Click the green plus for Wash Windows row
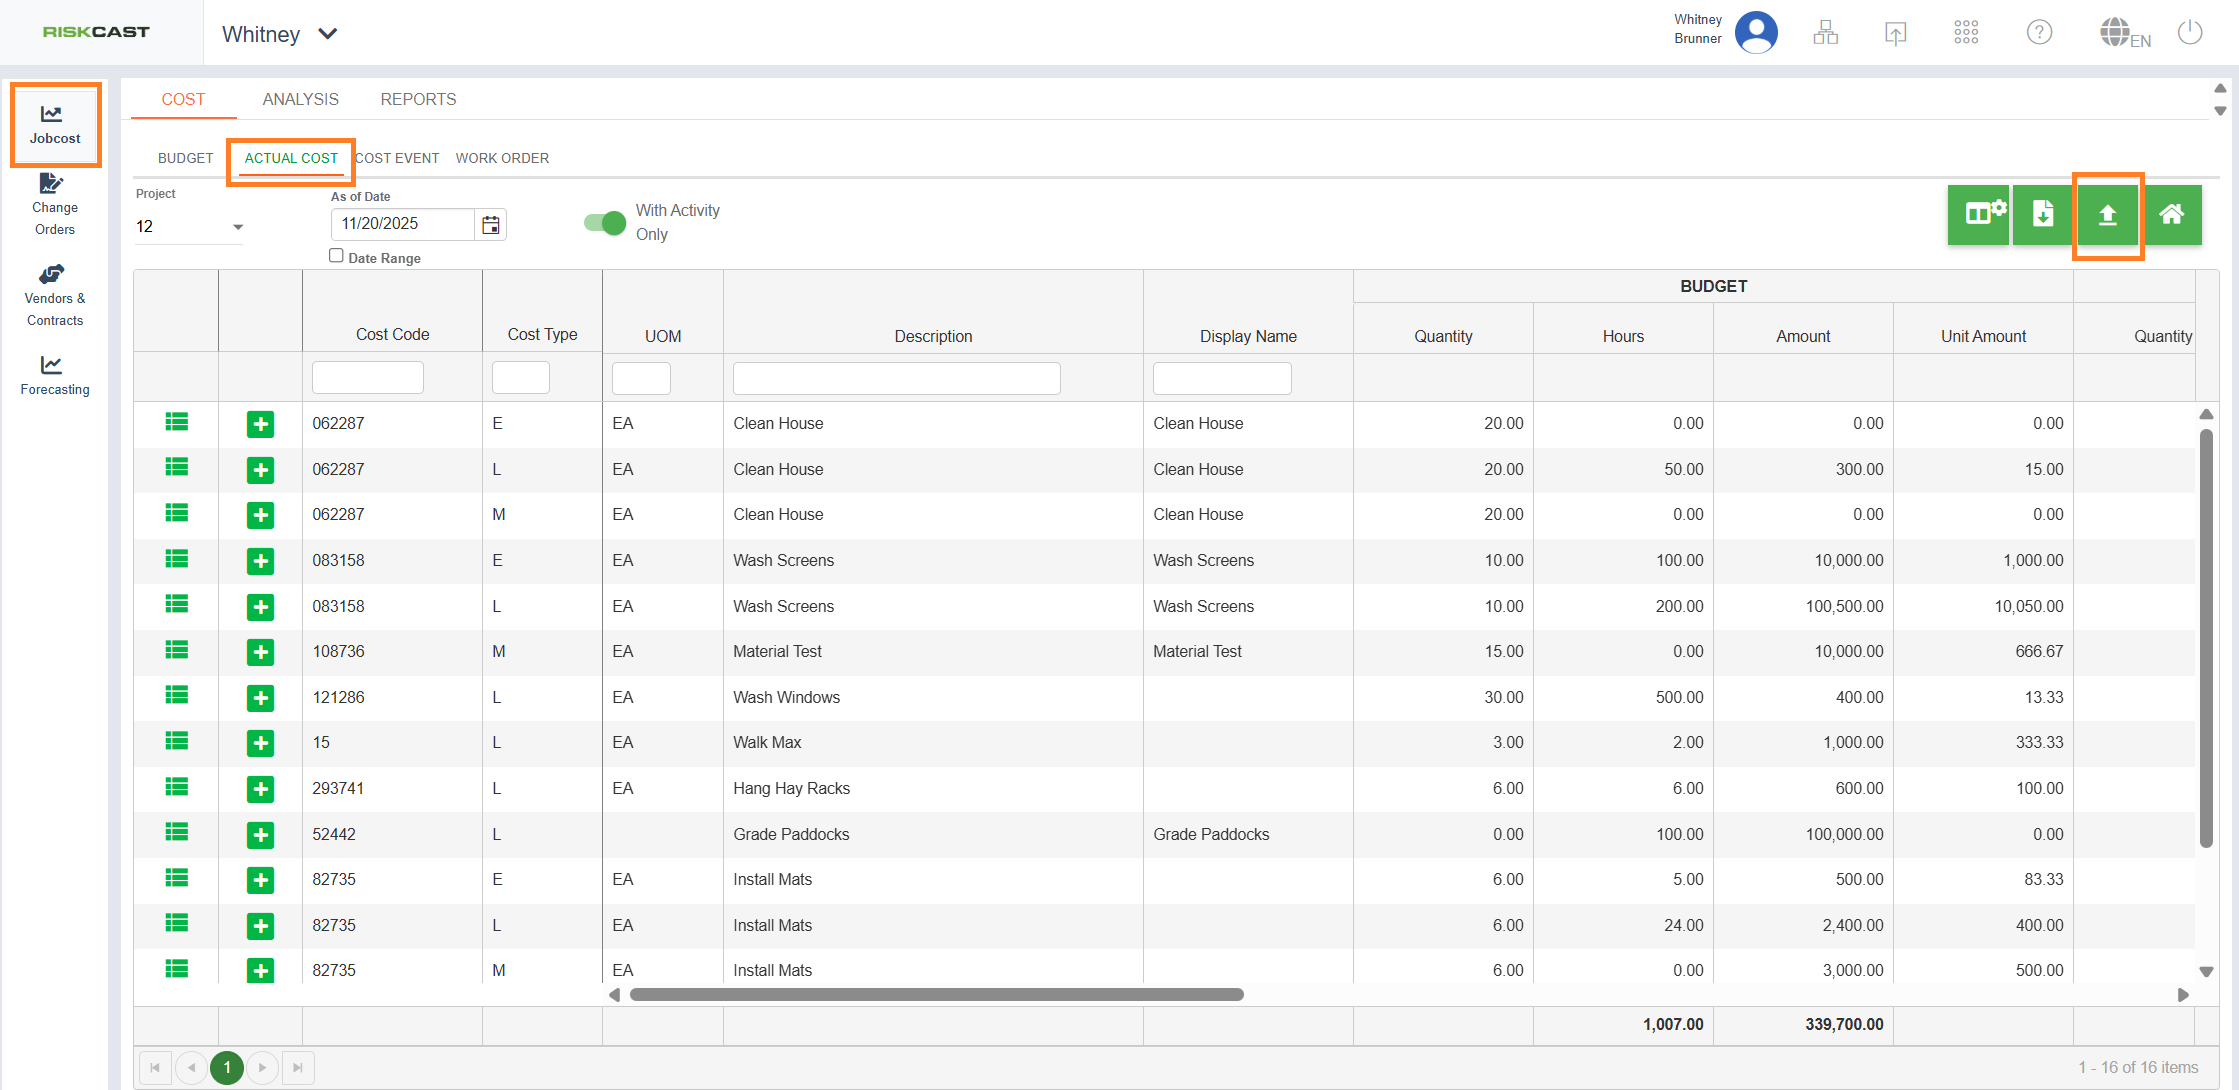Viewport: 2239px width, 1090px height. [x=260, y=698]
